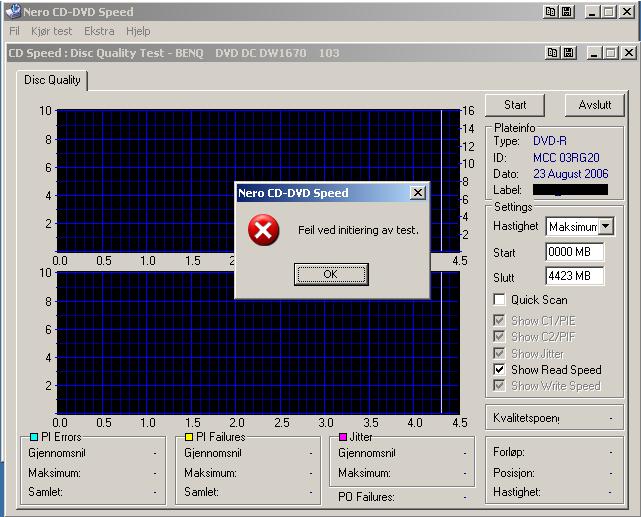
Task: Click the red error icon in dialog
Action: (x=264, y=230)
